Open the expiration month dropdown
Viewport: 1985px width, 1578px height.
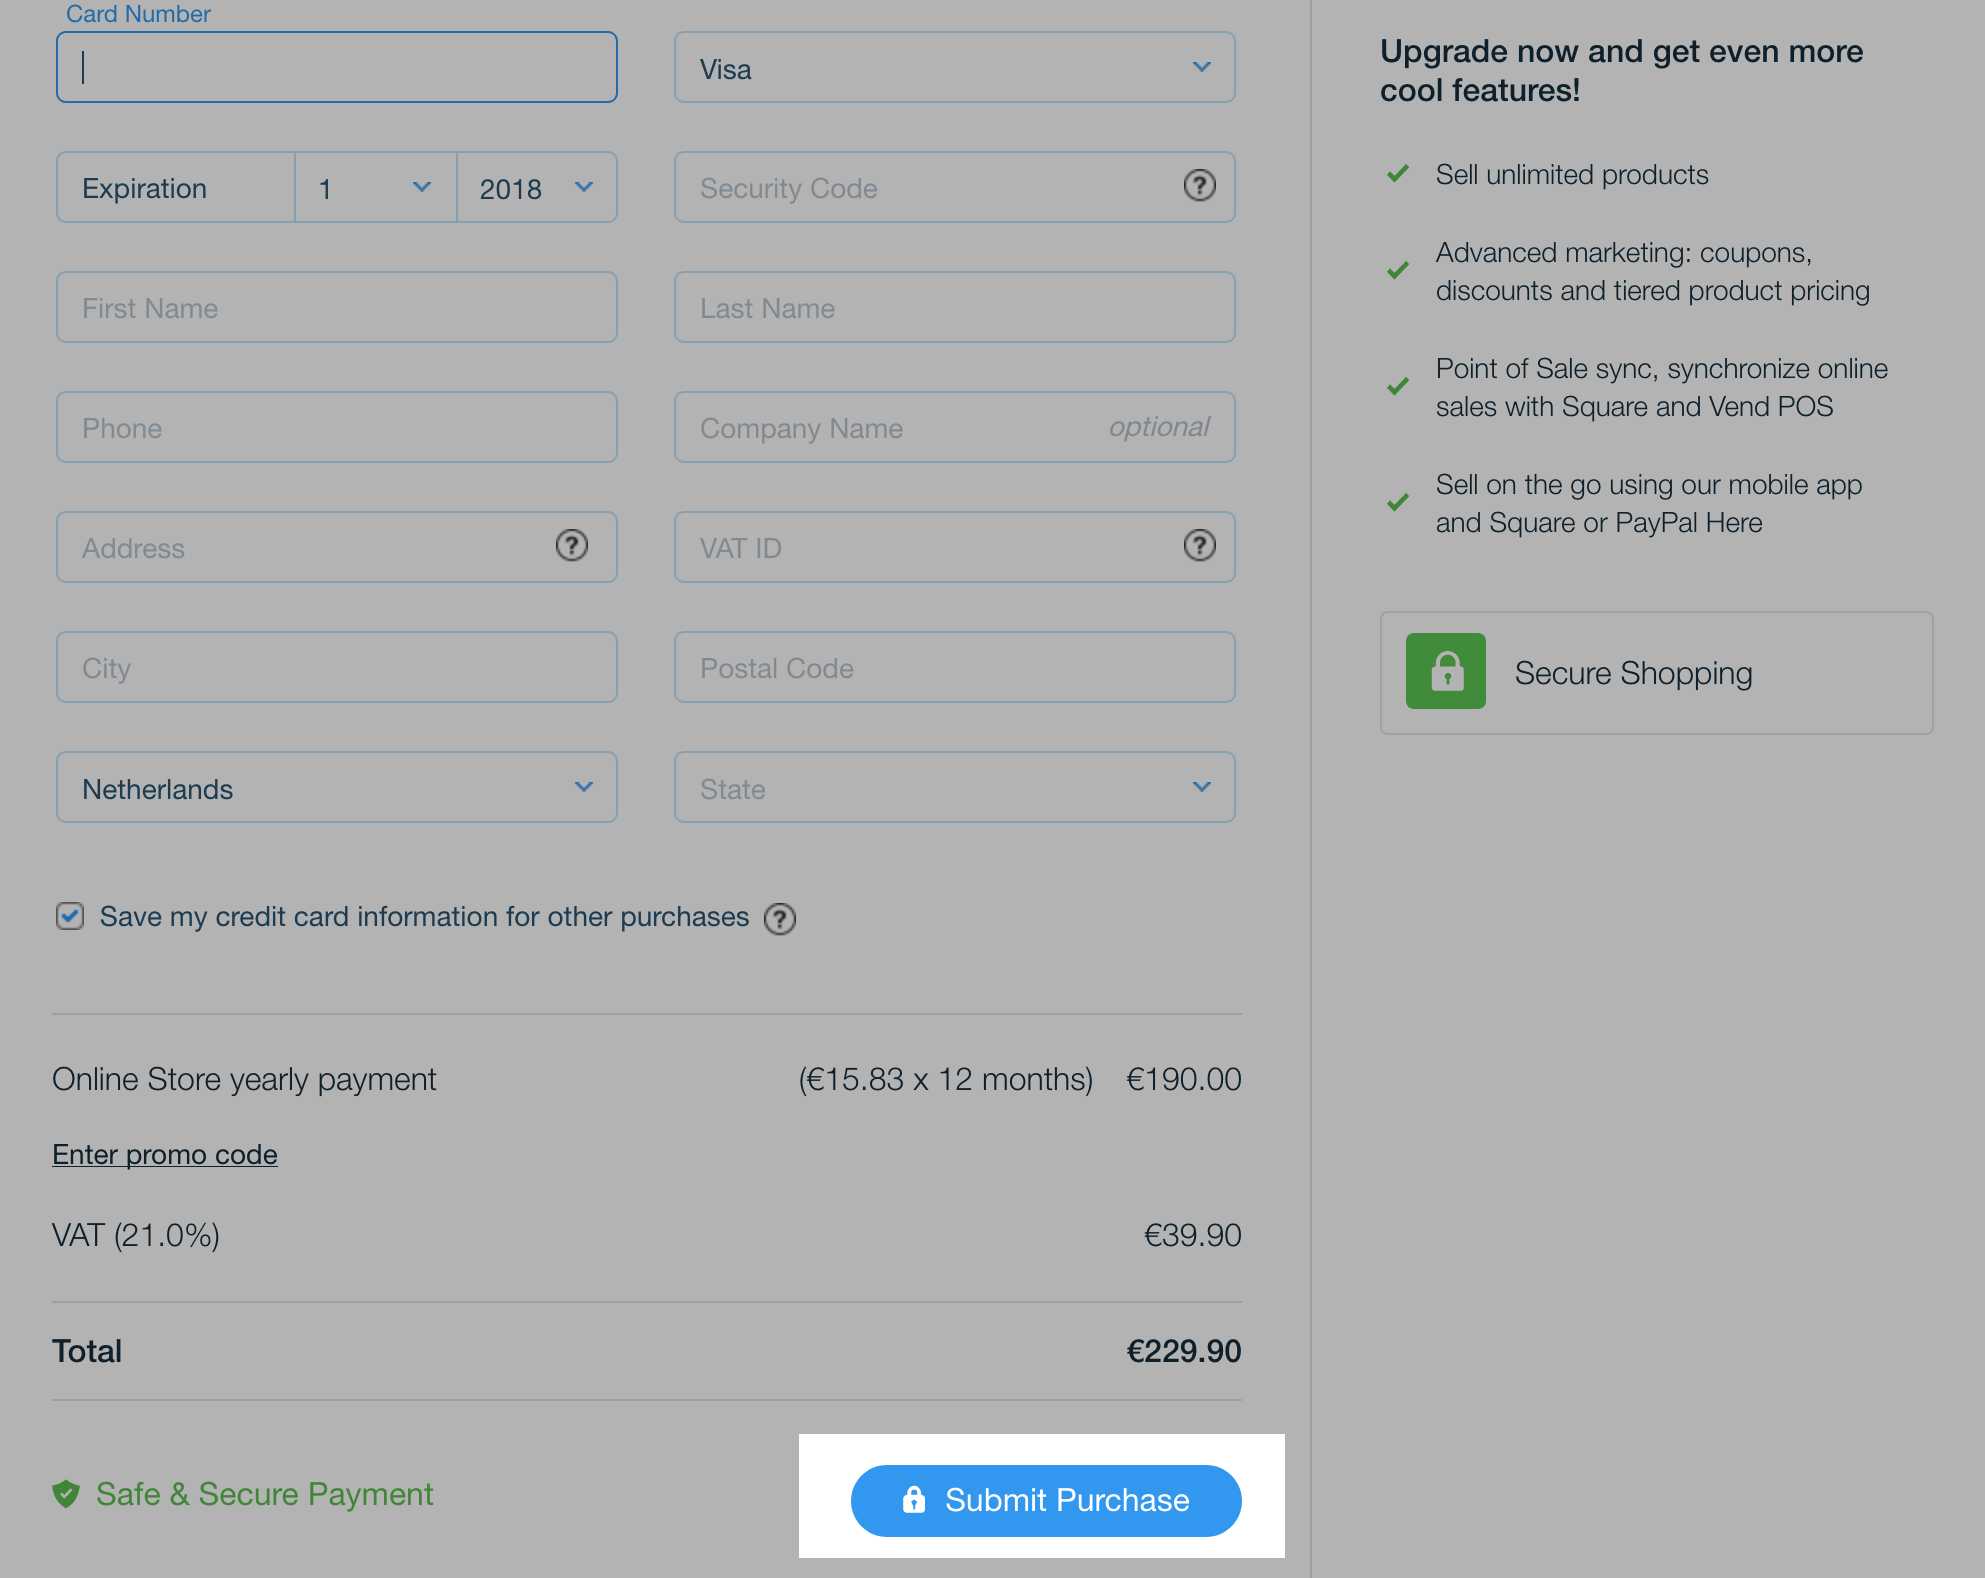point(376,187)
